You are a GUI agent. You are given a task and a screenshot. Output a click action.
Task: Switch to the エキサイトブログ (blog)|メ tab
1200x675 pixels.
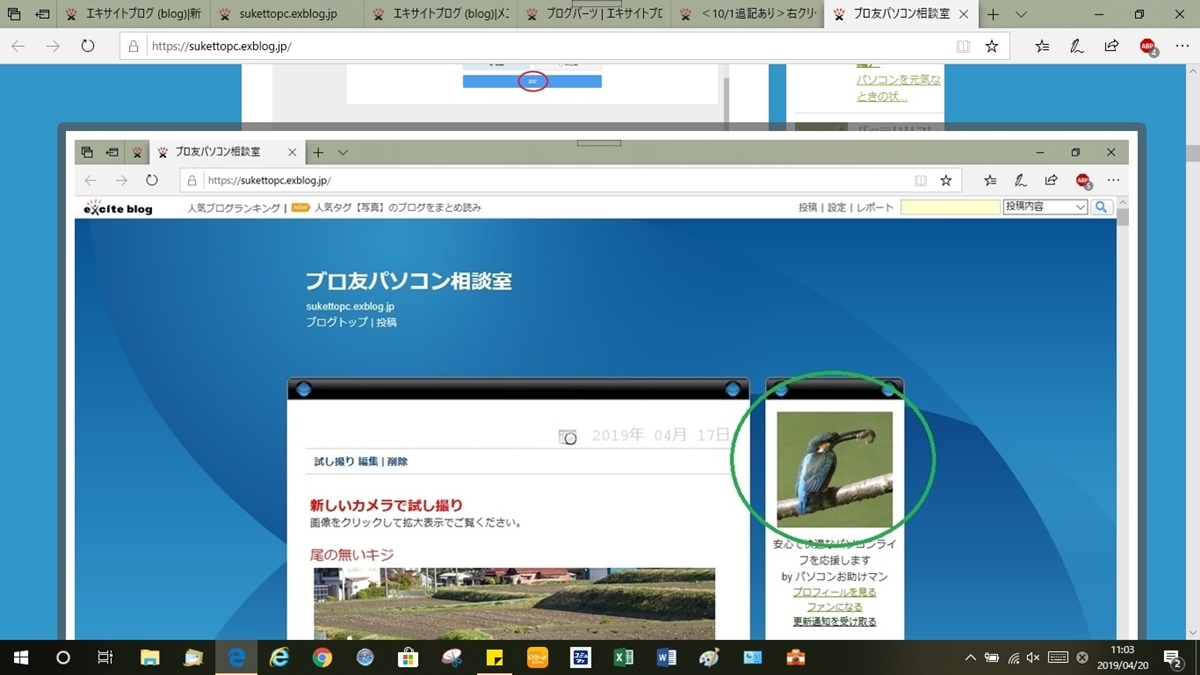pos(441,14)
